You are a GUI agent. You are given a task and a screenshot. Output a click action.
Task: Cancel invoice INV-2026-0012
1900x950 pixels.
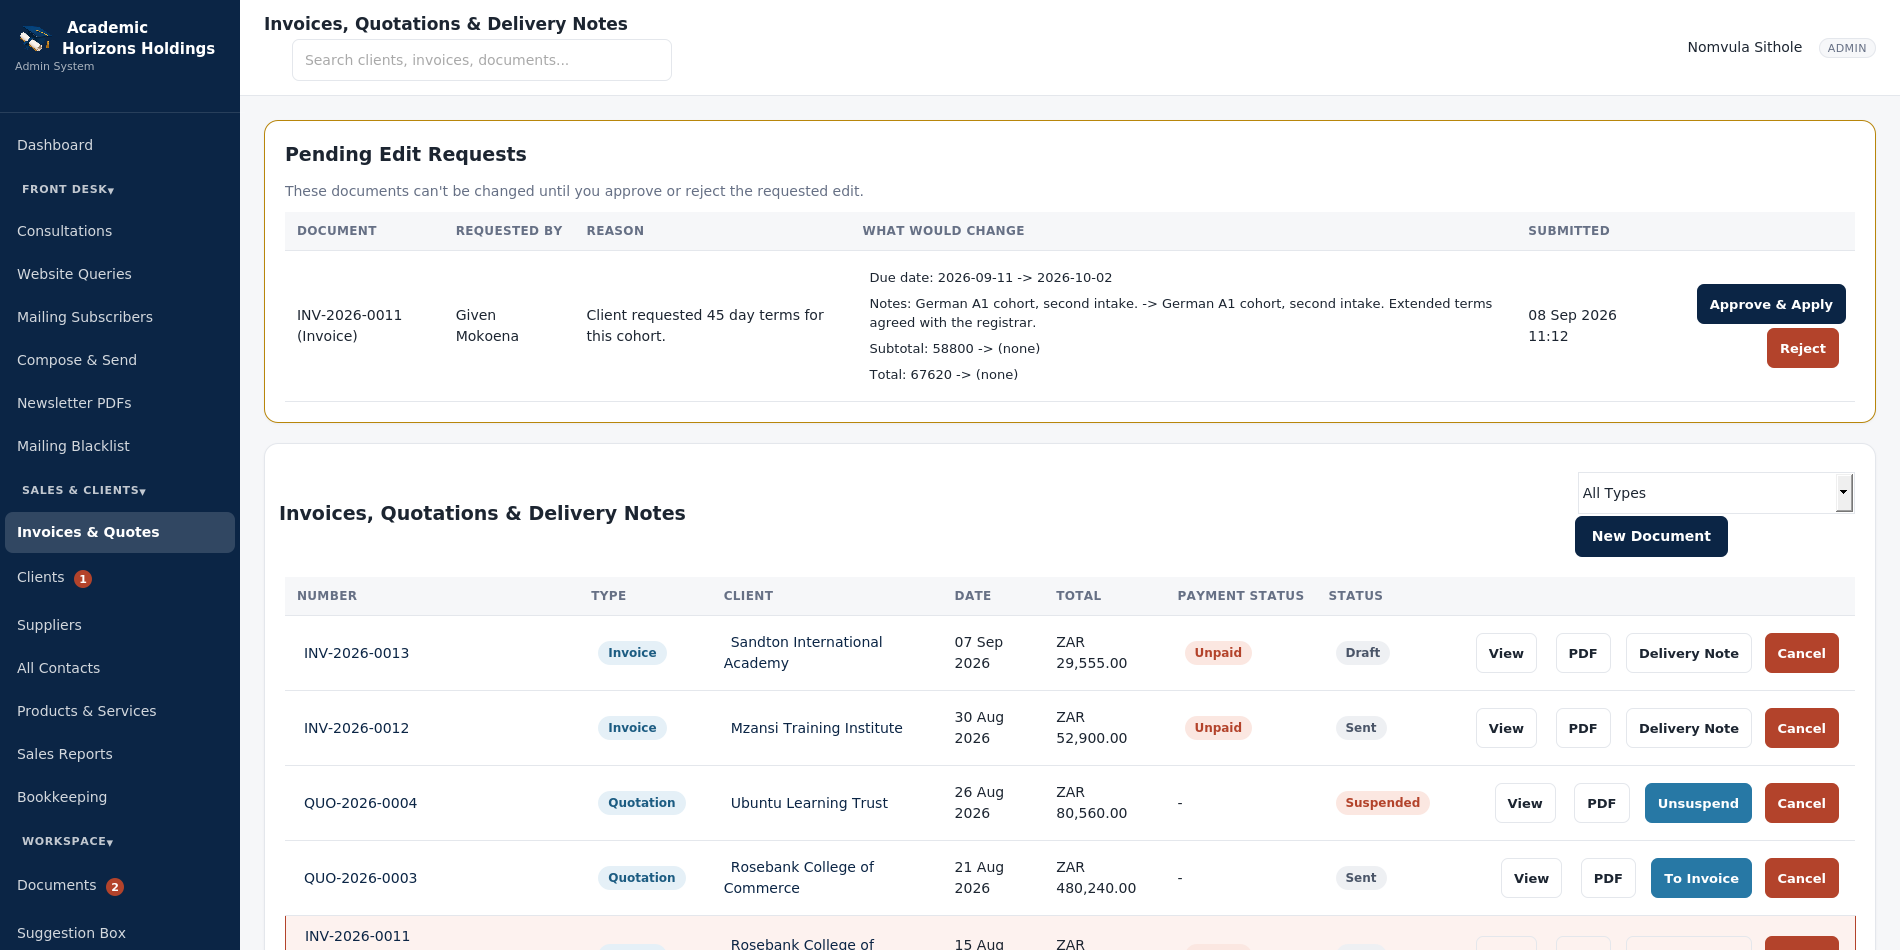pos(1801,728)
